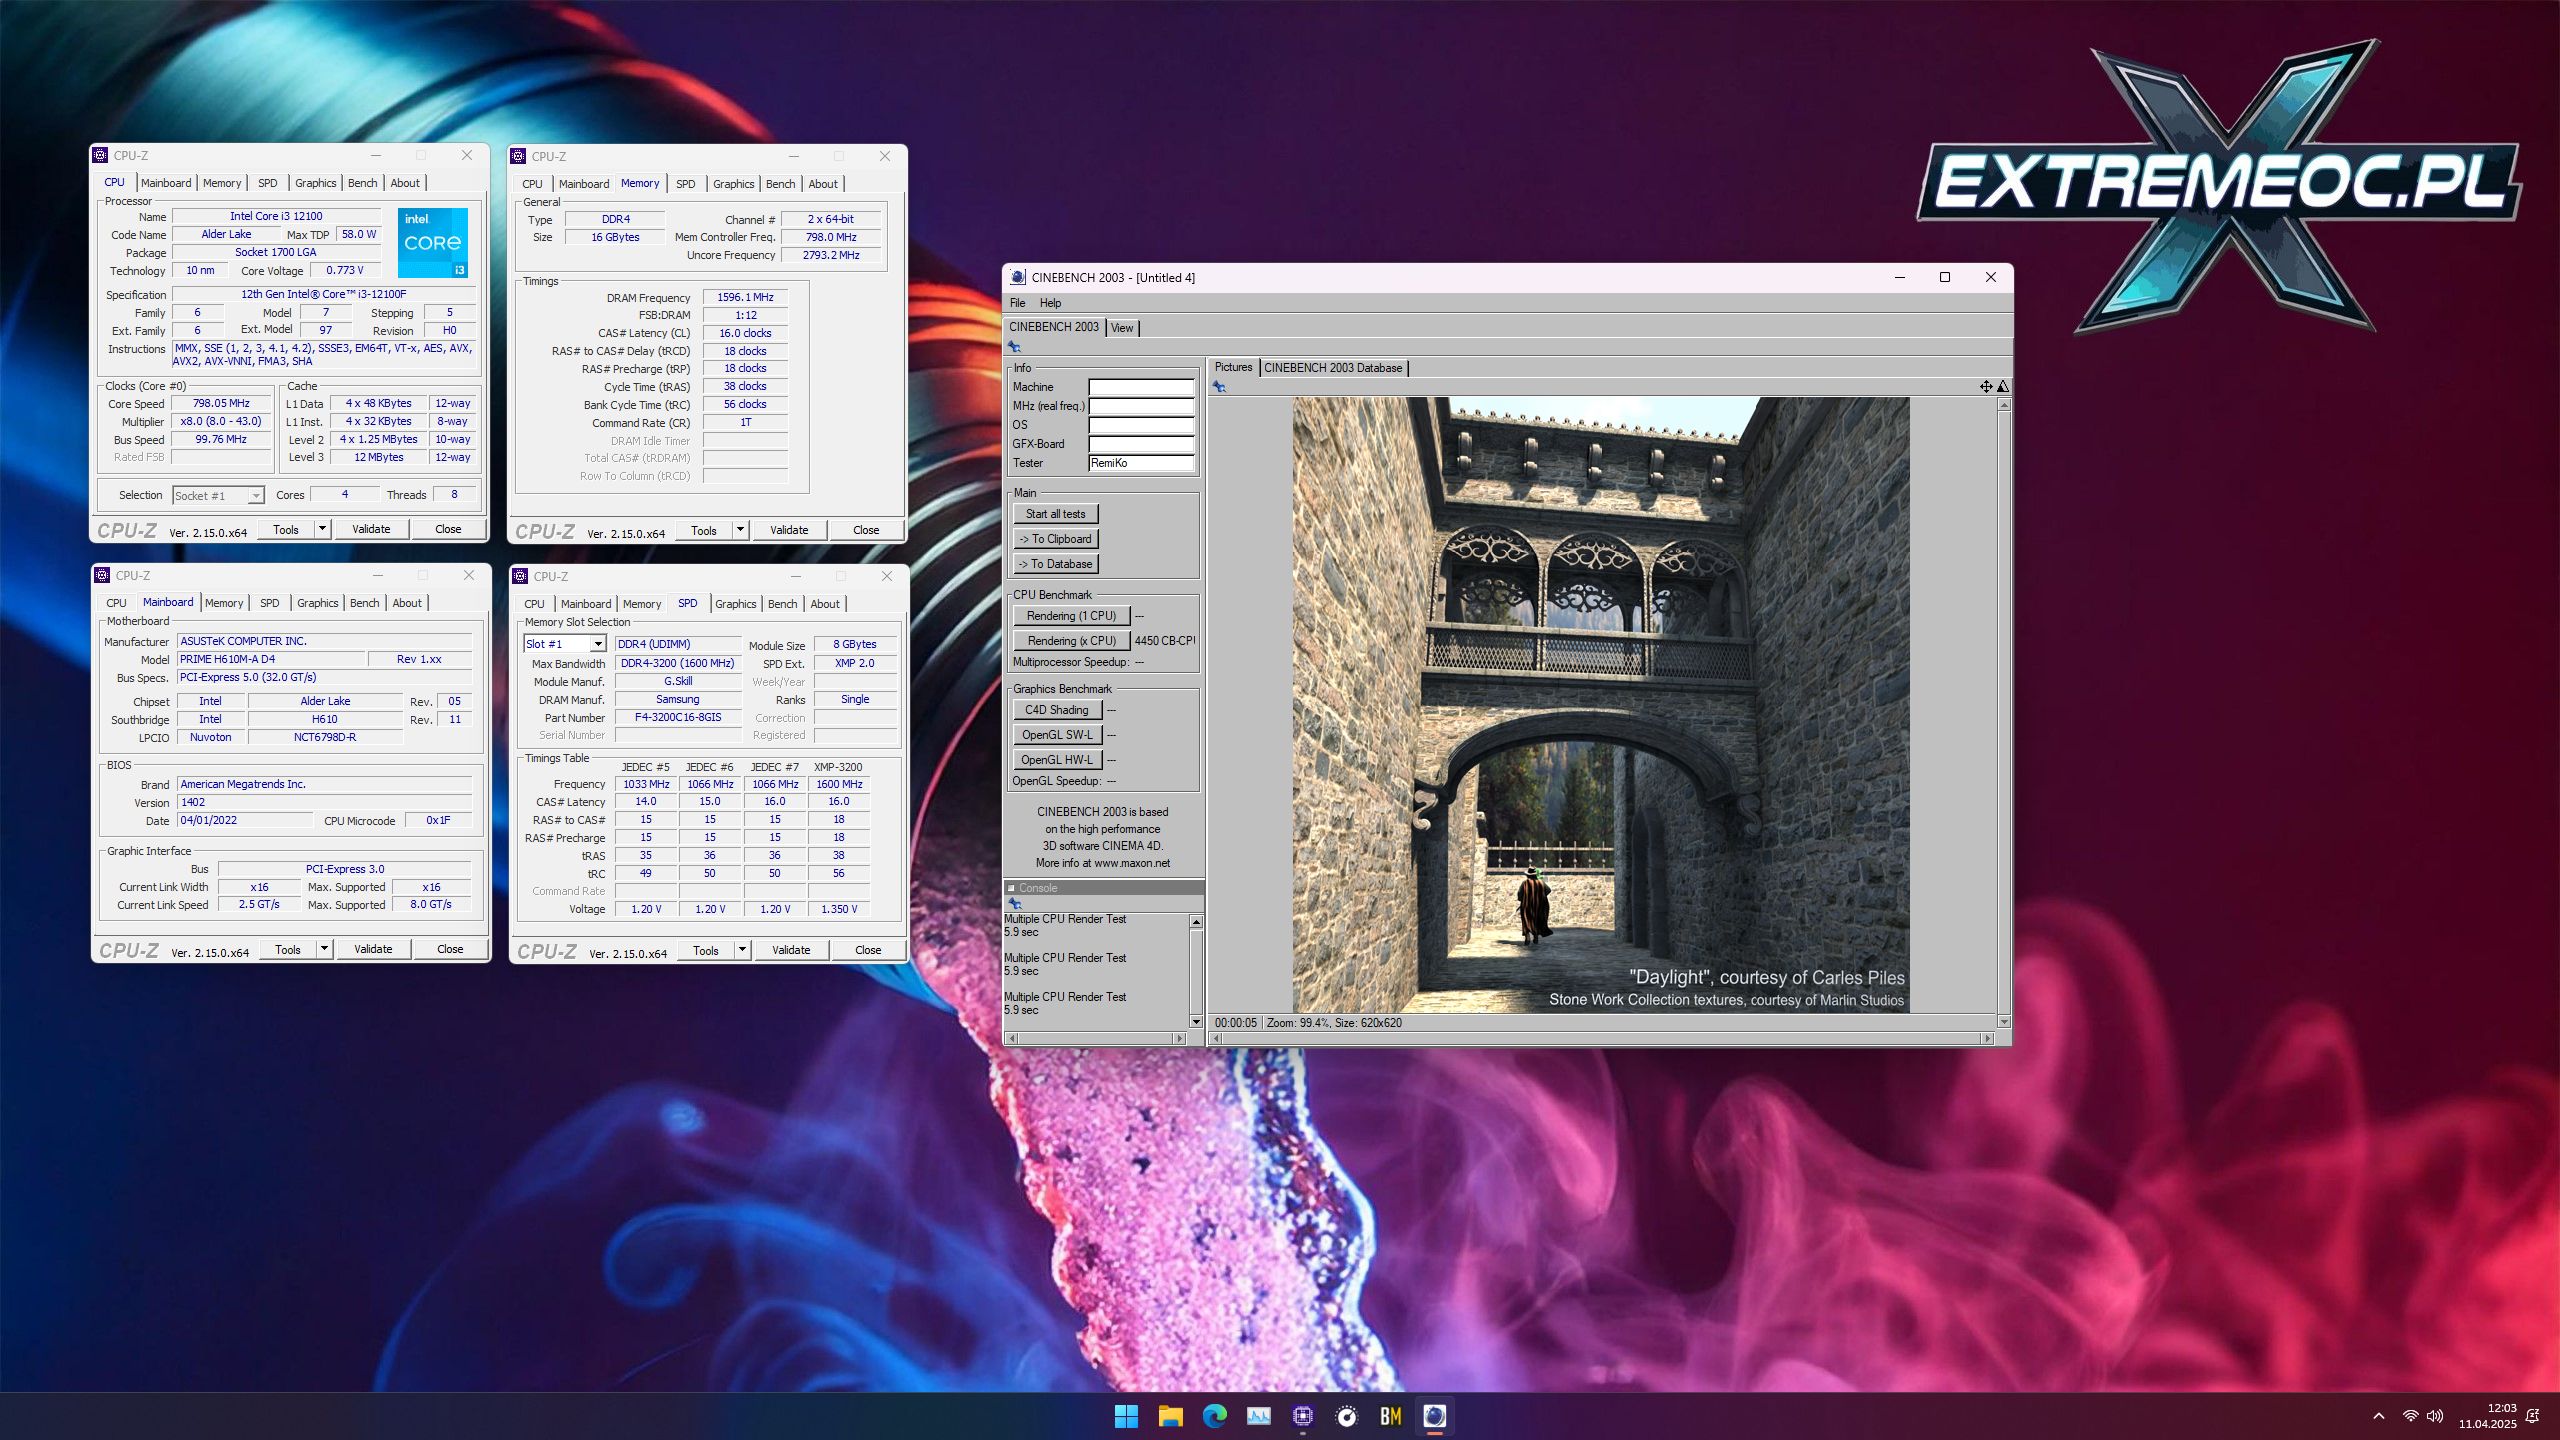Open the volume speaker tray icon
The image size is (2560, 1440).
pos(2435,1416)
